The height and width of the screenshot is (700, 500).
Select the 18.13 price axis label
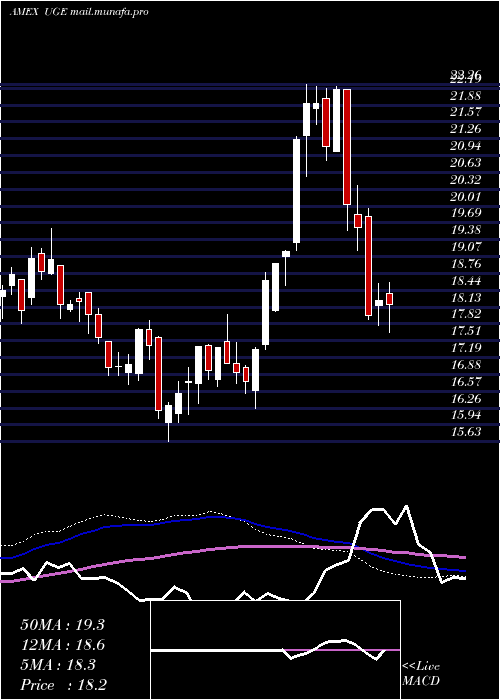coord(466,298)
